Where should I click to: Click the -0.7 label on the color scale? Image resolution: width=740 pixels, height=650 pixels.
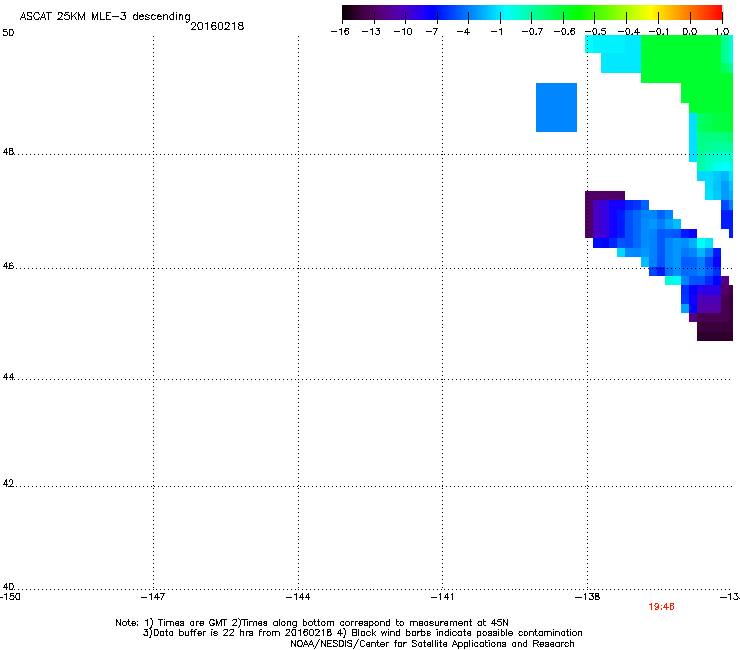coord(532,32)
